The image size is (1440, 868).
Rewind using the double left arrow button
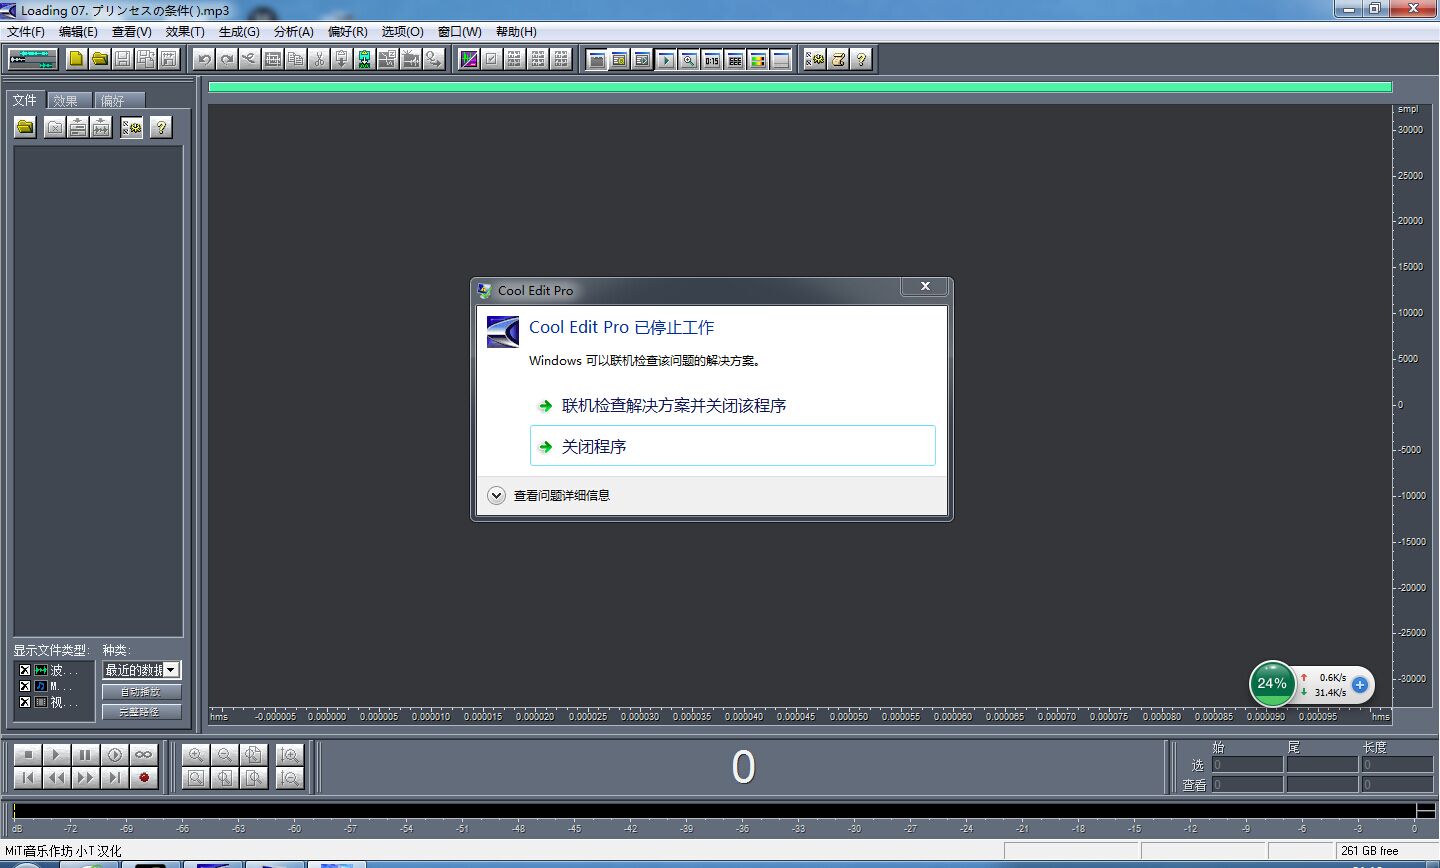coord(57,777)
